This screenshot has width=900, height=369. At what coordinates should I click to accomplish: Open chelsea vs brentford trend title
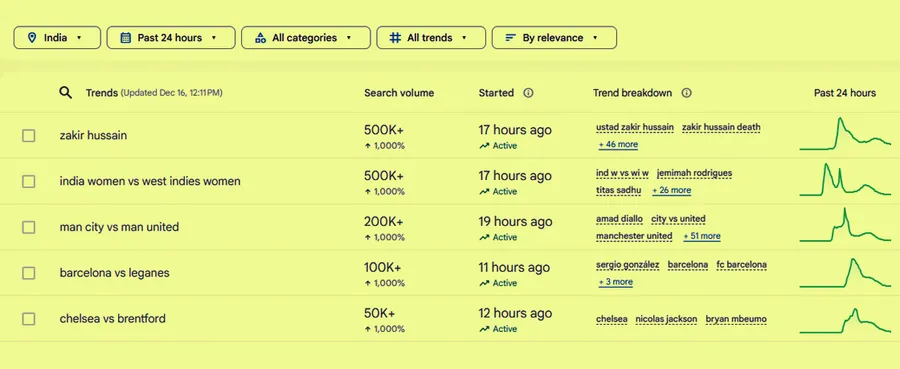click(x=112, y=318)
